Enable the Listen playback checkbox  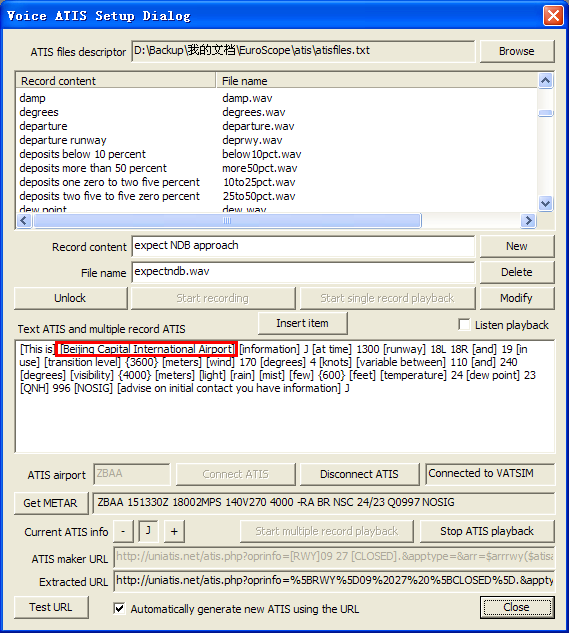pos(464,325)
